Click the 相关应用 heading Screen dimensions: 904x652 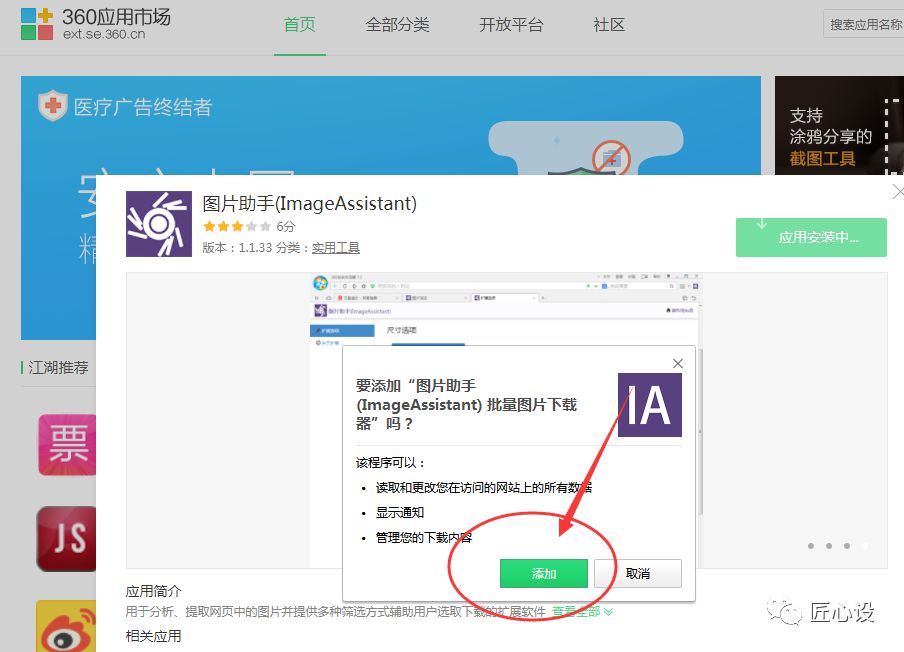tap(153, 636)
